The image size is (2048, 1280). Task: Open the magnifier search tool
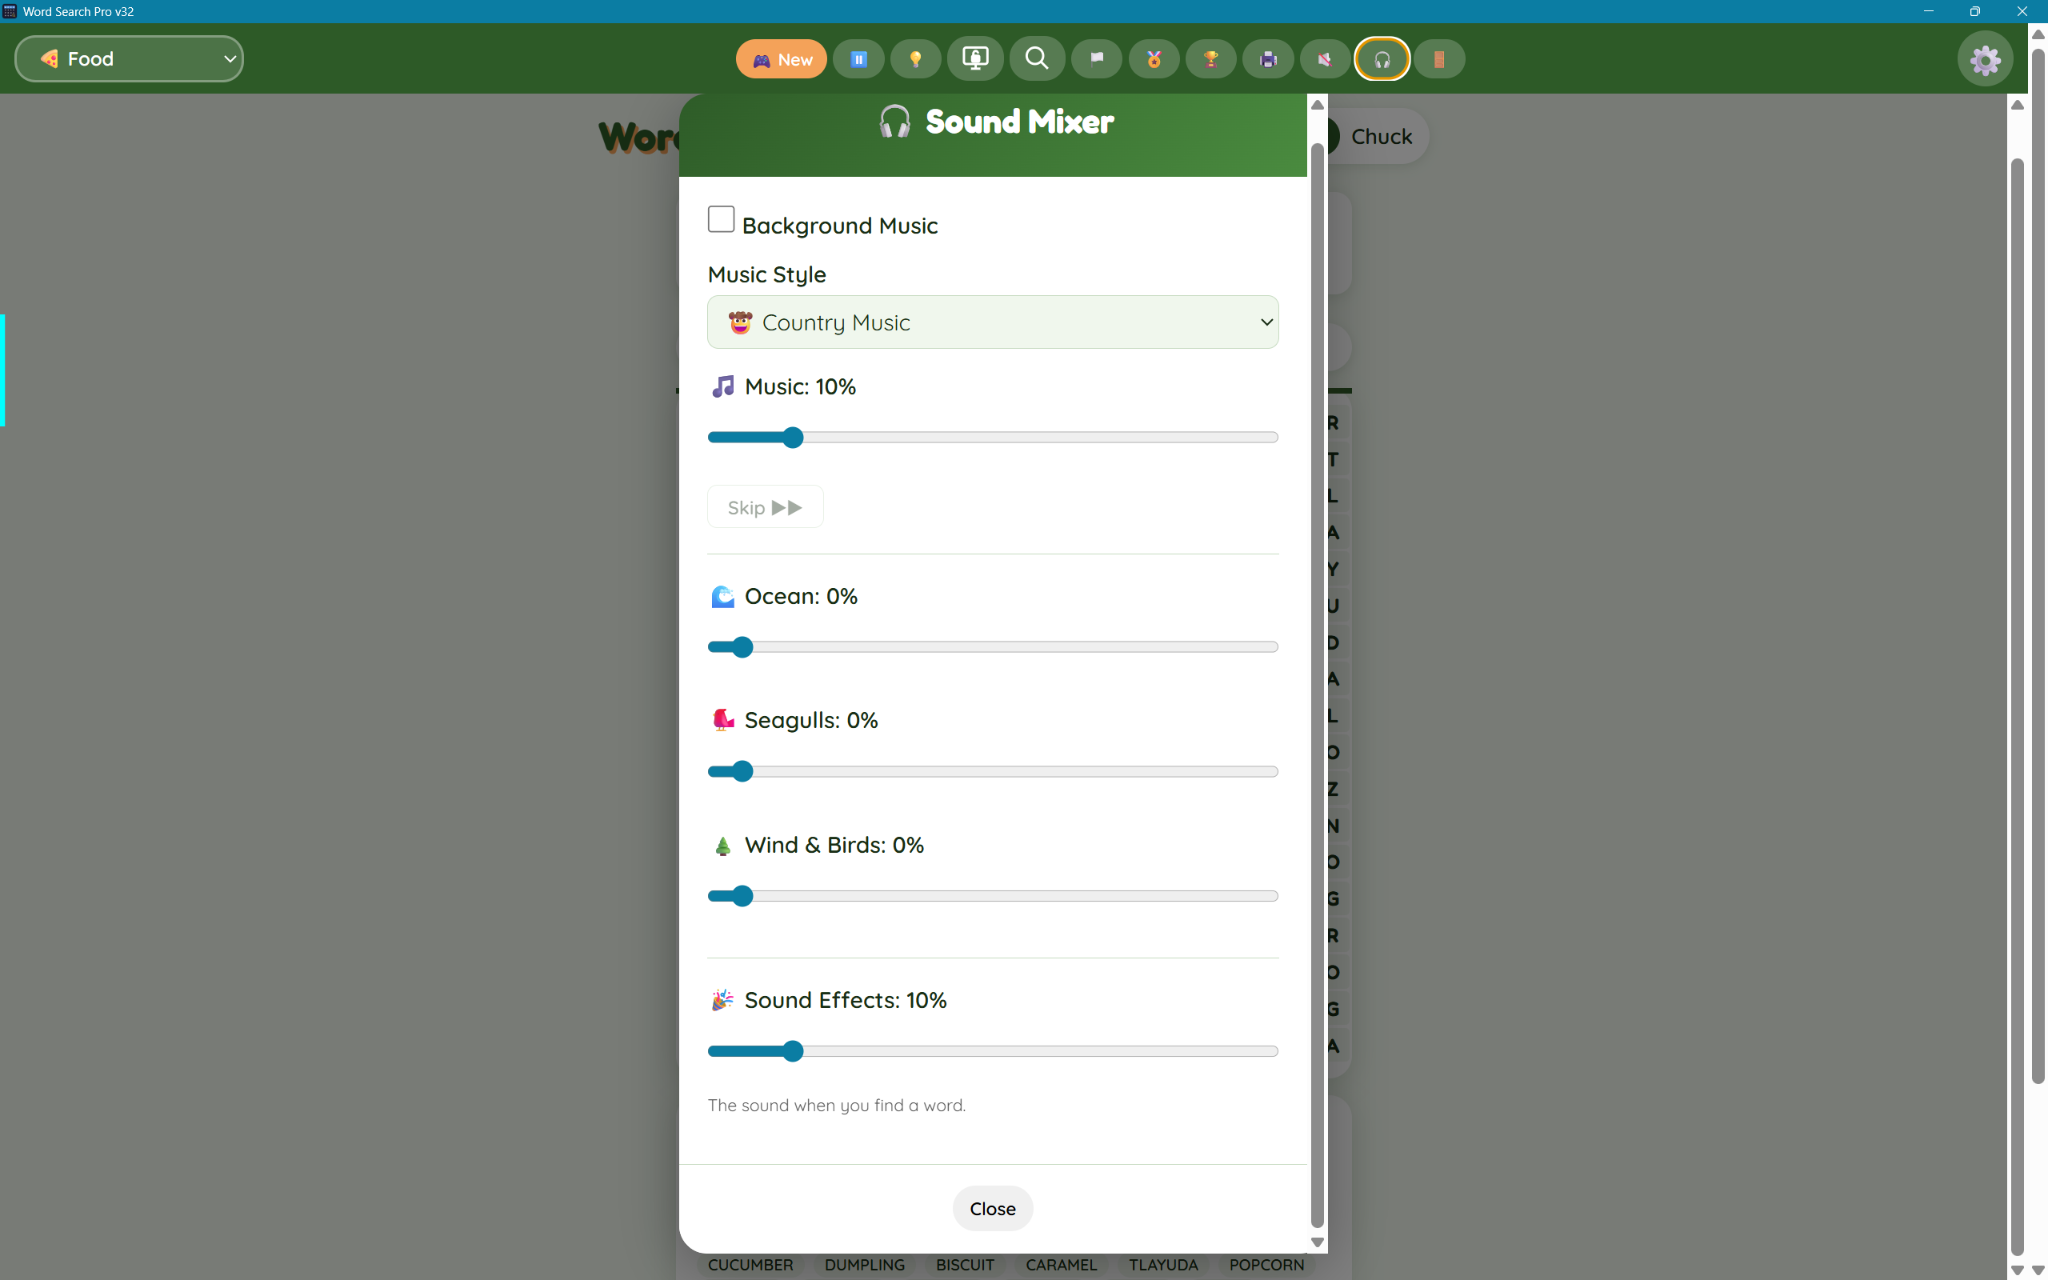(x=1037, y=59)
